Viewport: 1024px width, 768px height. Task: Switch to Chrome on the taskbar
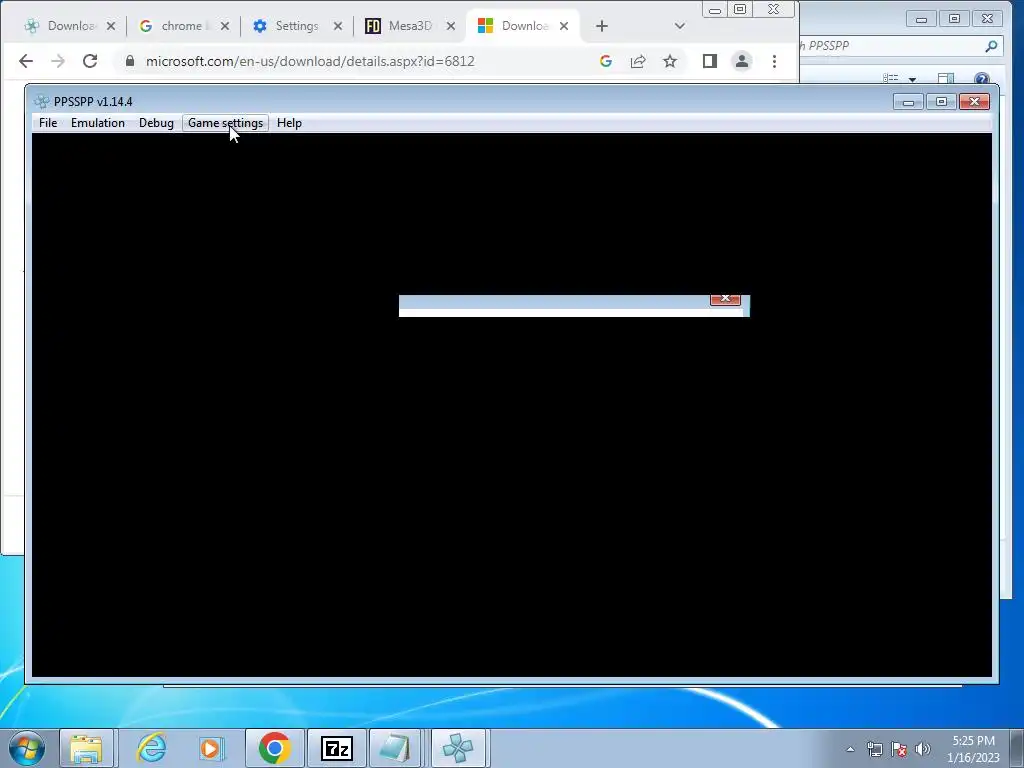pyautogui.click(x=274, y=748)
